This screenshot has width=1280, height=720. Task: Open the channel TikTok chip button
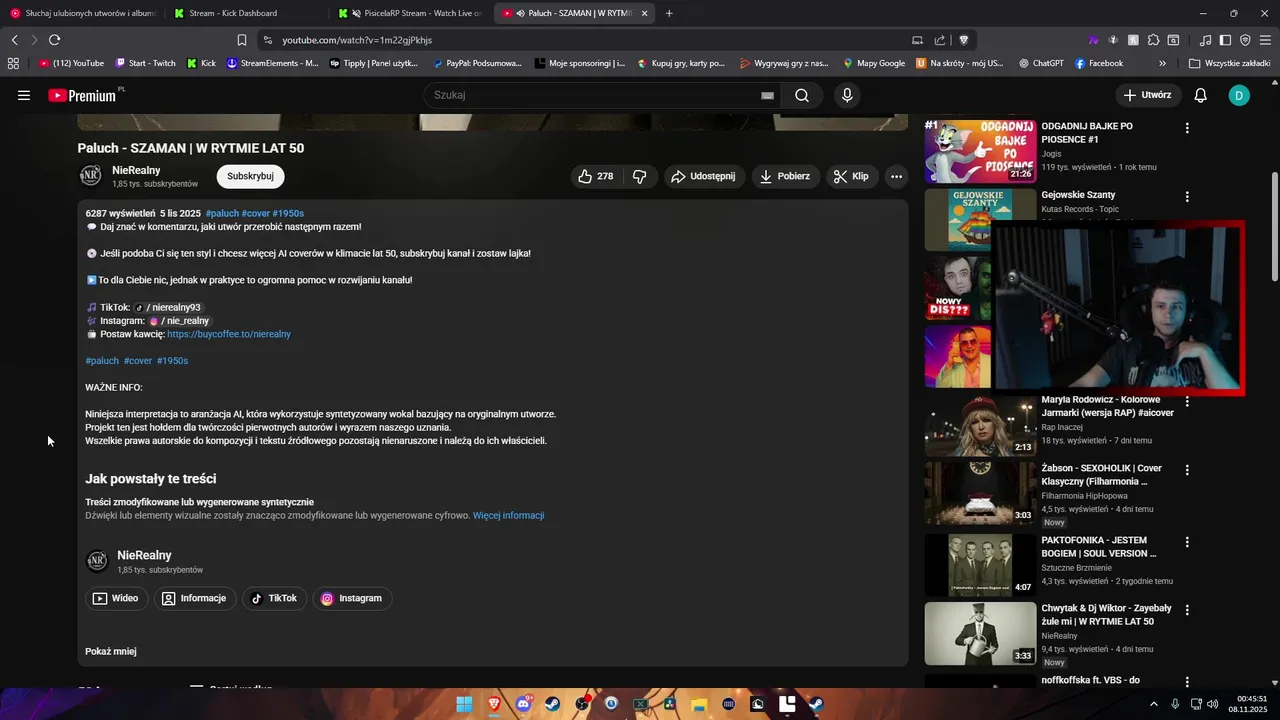[274, 598]
